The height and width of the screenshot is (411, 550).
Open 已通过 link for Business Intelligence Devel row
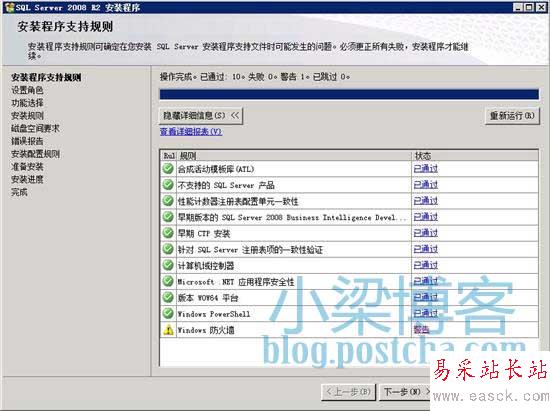click(x=425, y=217)
